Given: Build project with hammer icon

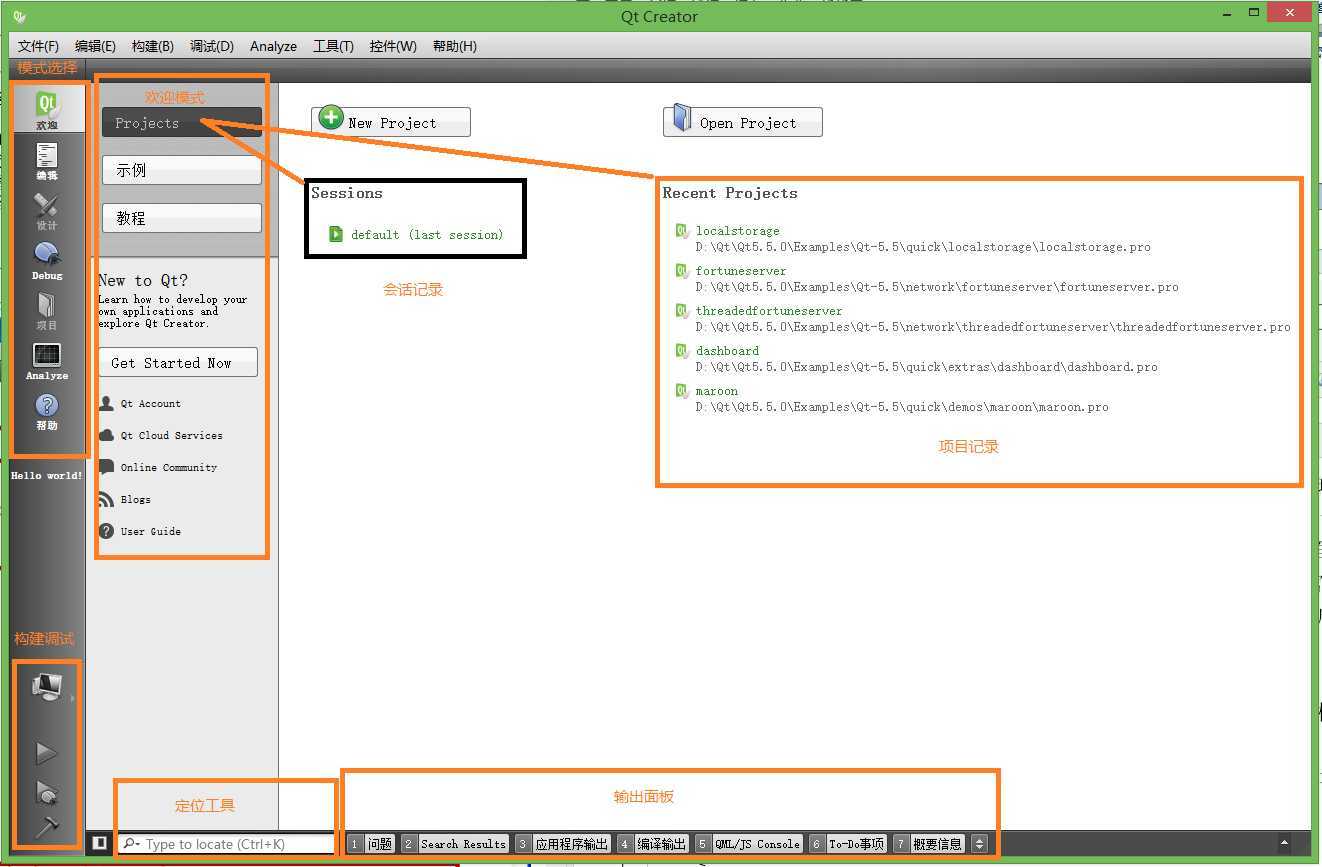Looking at the screenshot, I should [x=47, y=827].
